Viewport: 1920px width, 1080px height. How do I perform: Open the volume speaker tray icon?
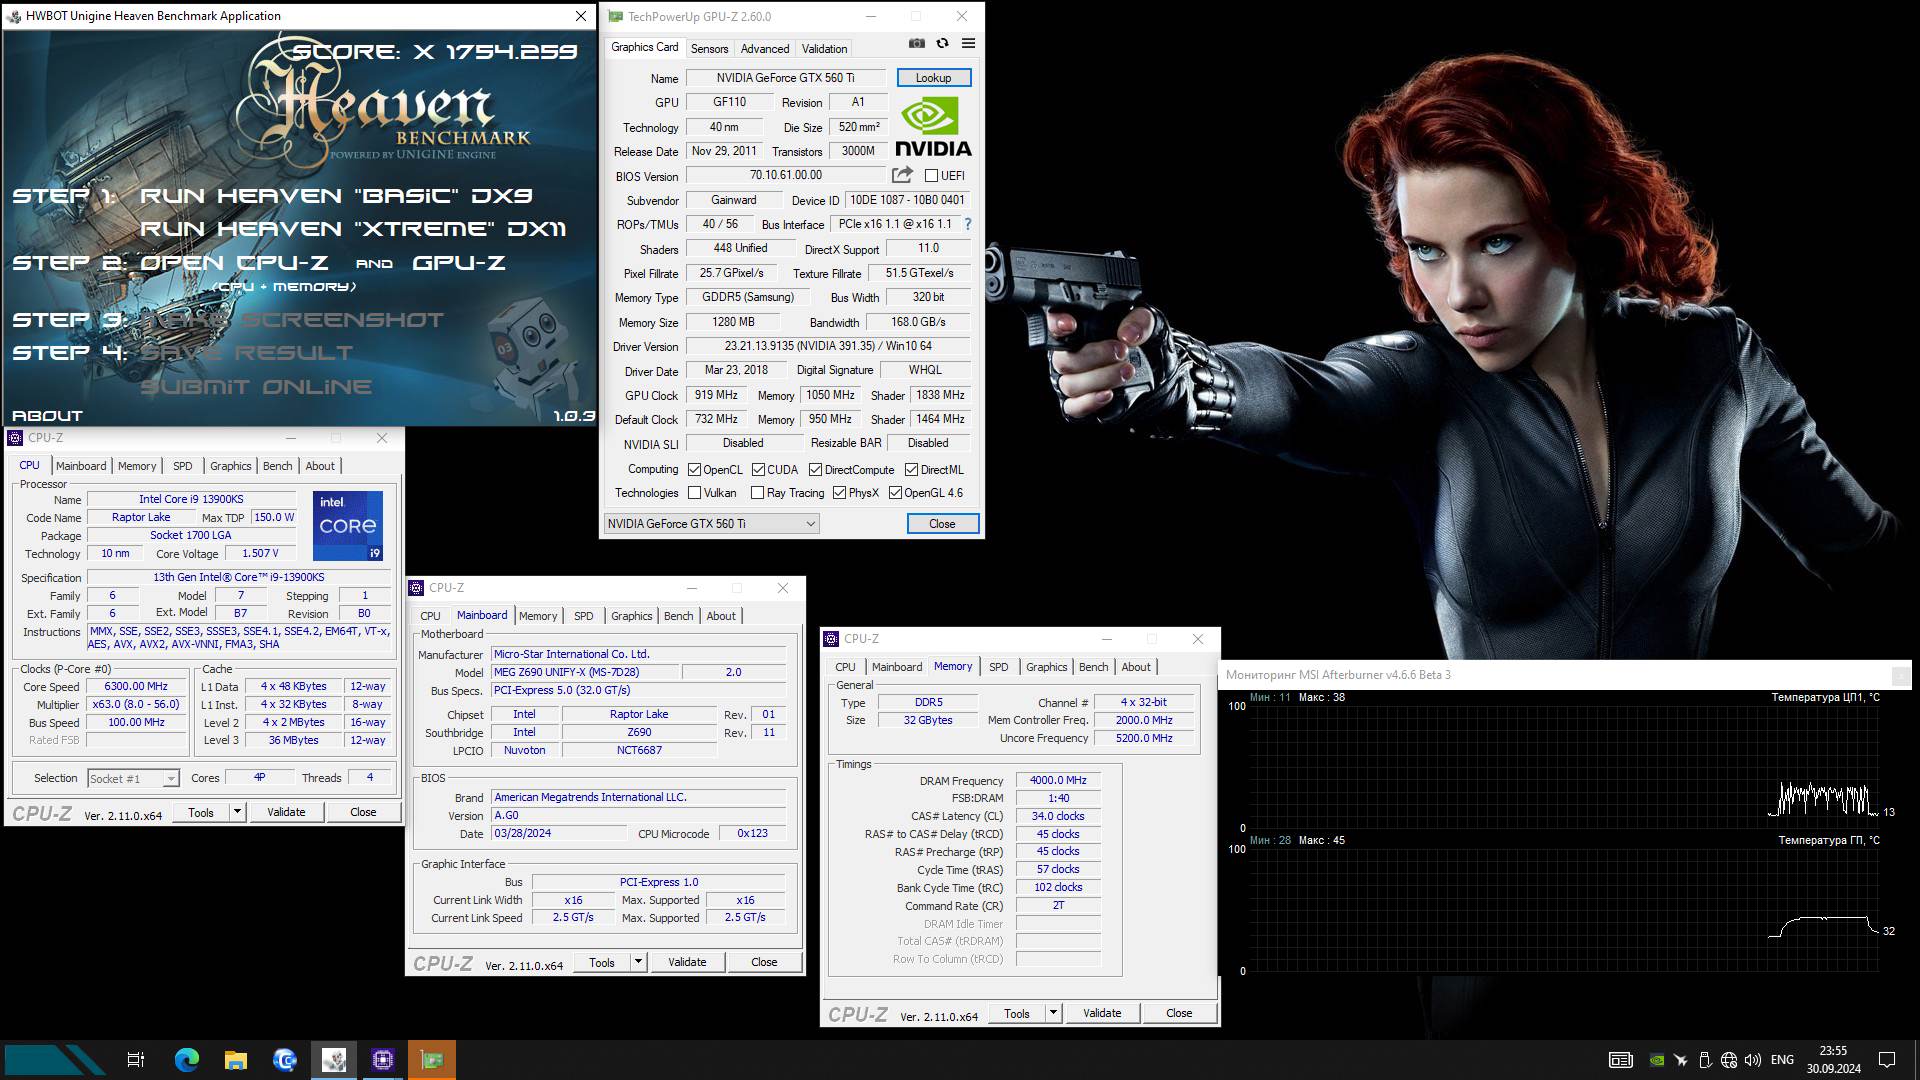pyautogui.click(x=1752, y=1060)
